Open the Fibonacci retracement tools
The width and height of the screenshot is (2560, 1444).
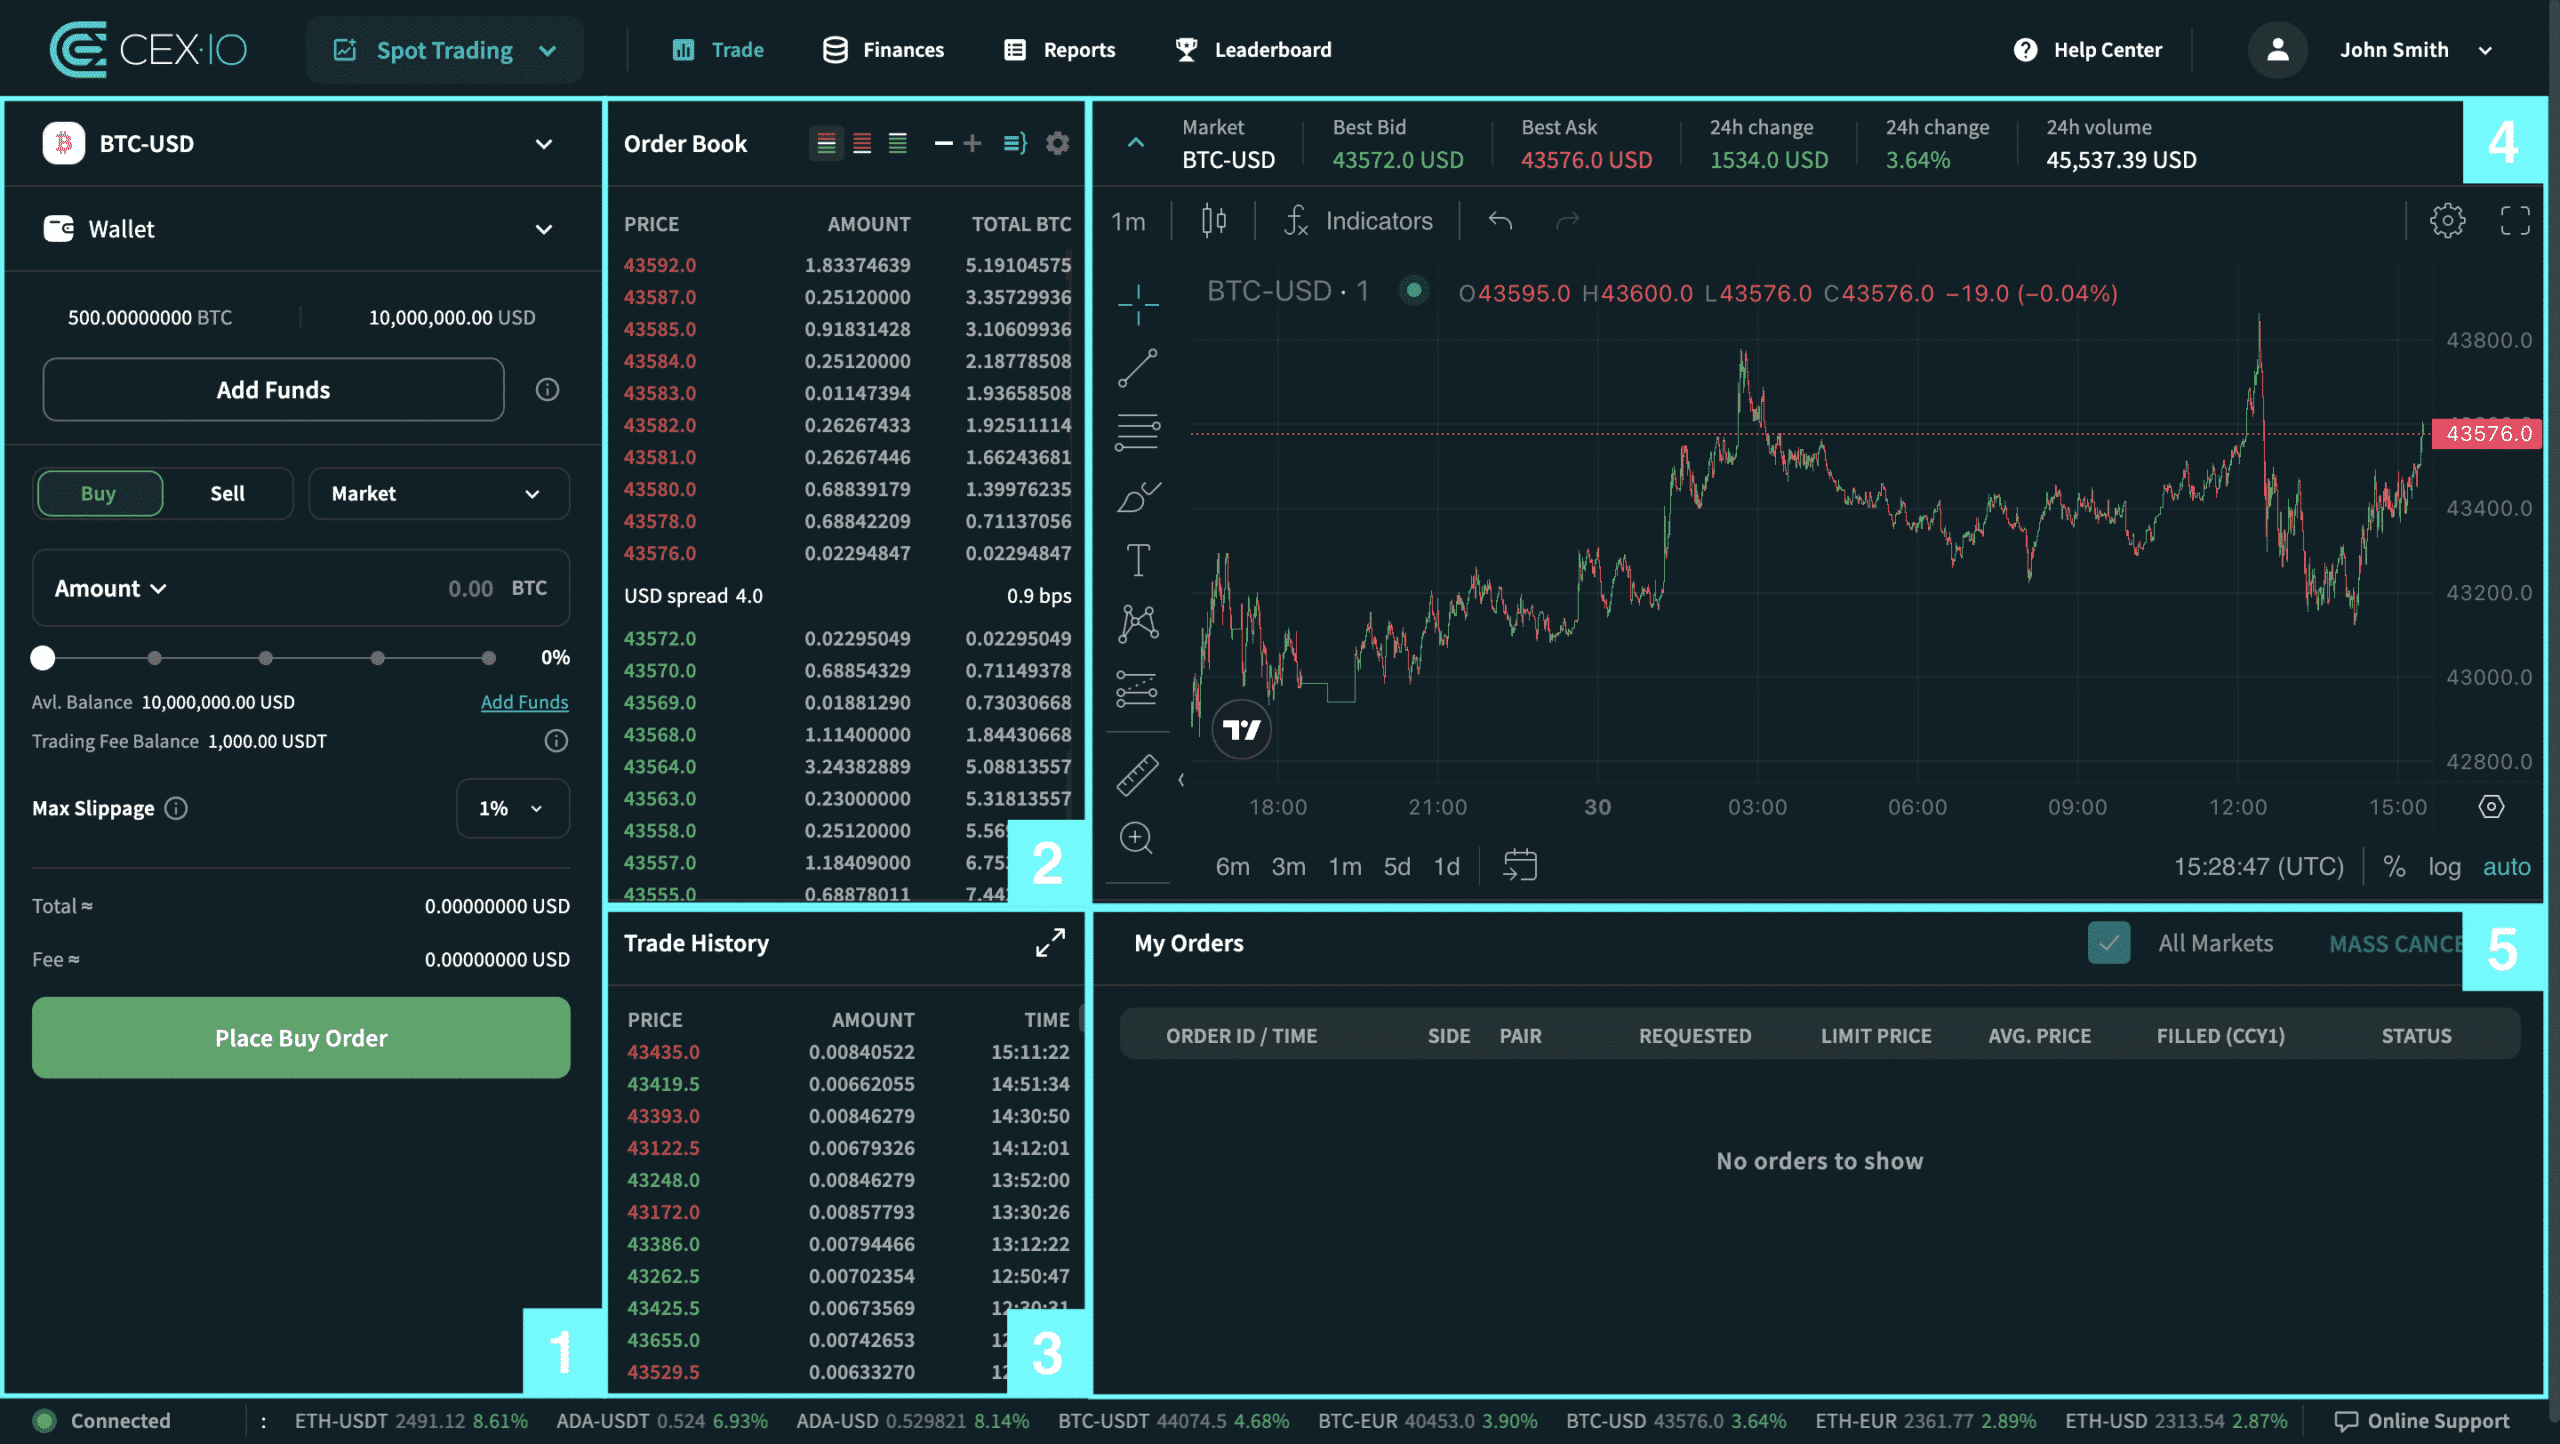1138,432
